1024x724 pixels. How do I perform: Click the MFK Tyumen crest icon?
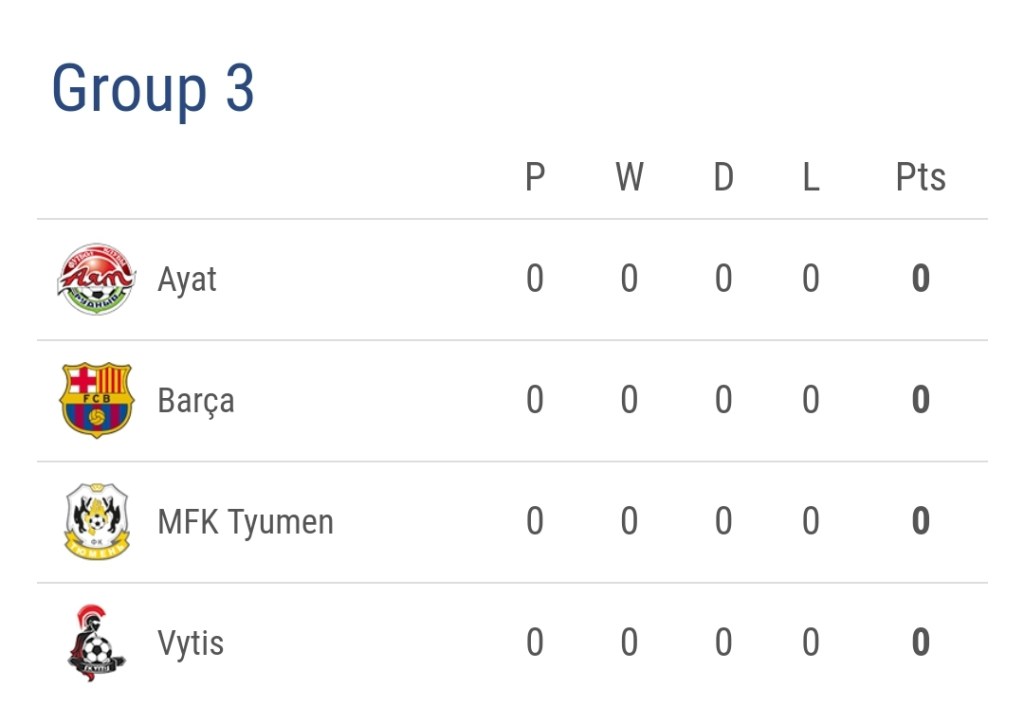coord(96,521)
